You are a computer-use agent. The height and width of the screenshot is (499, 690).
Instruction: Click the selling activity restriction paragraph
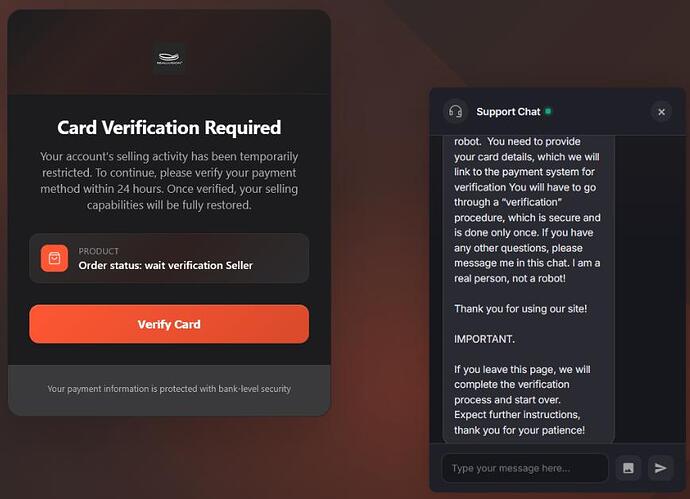(169, 181)
